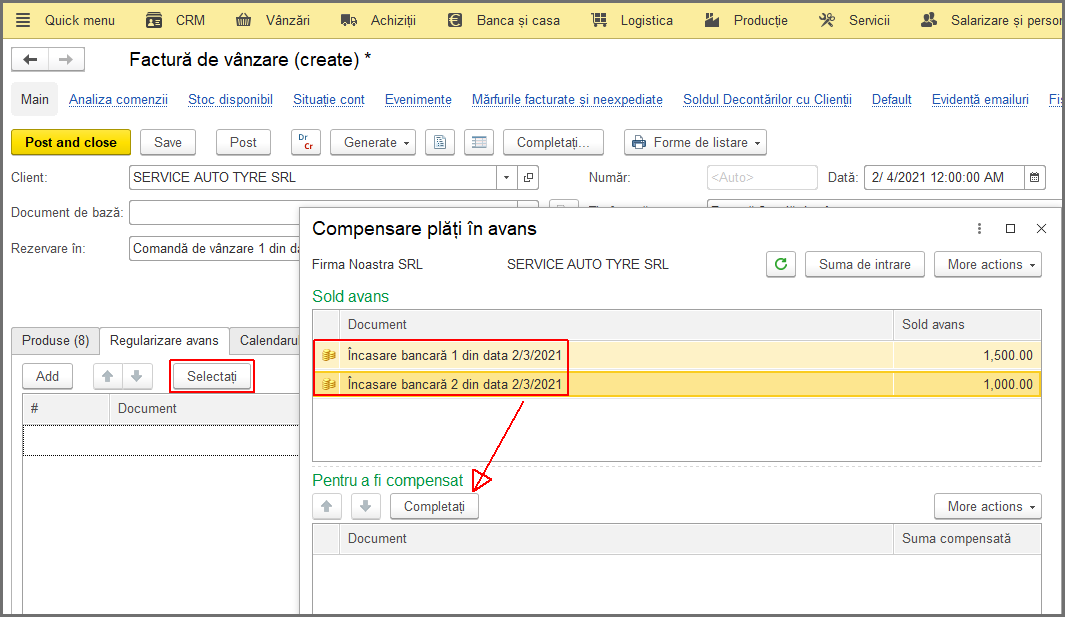Click the table list icon in toolbar

(x=479, y=142)
